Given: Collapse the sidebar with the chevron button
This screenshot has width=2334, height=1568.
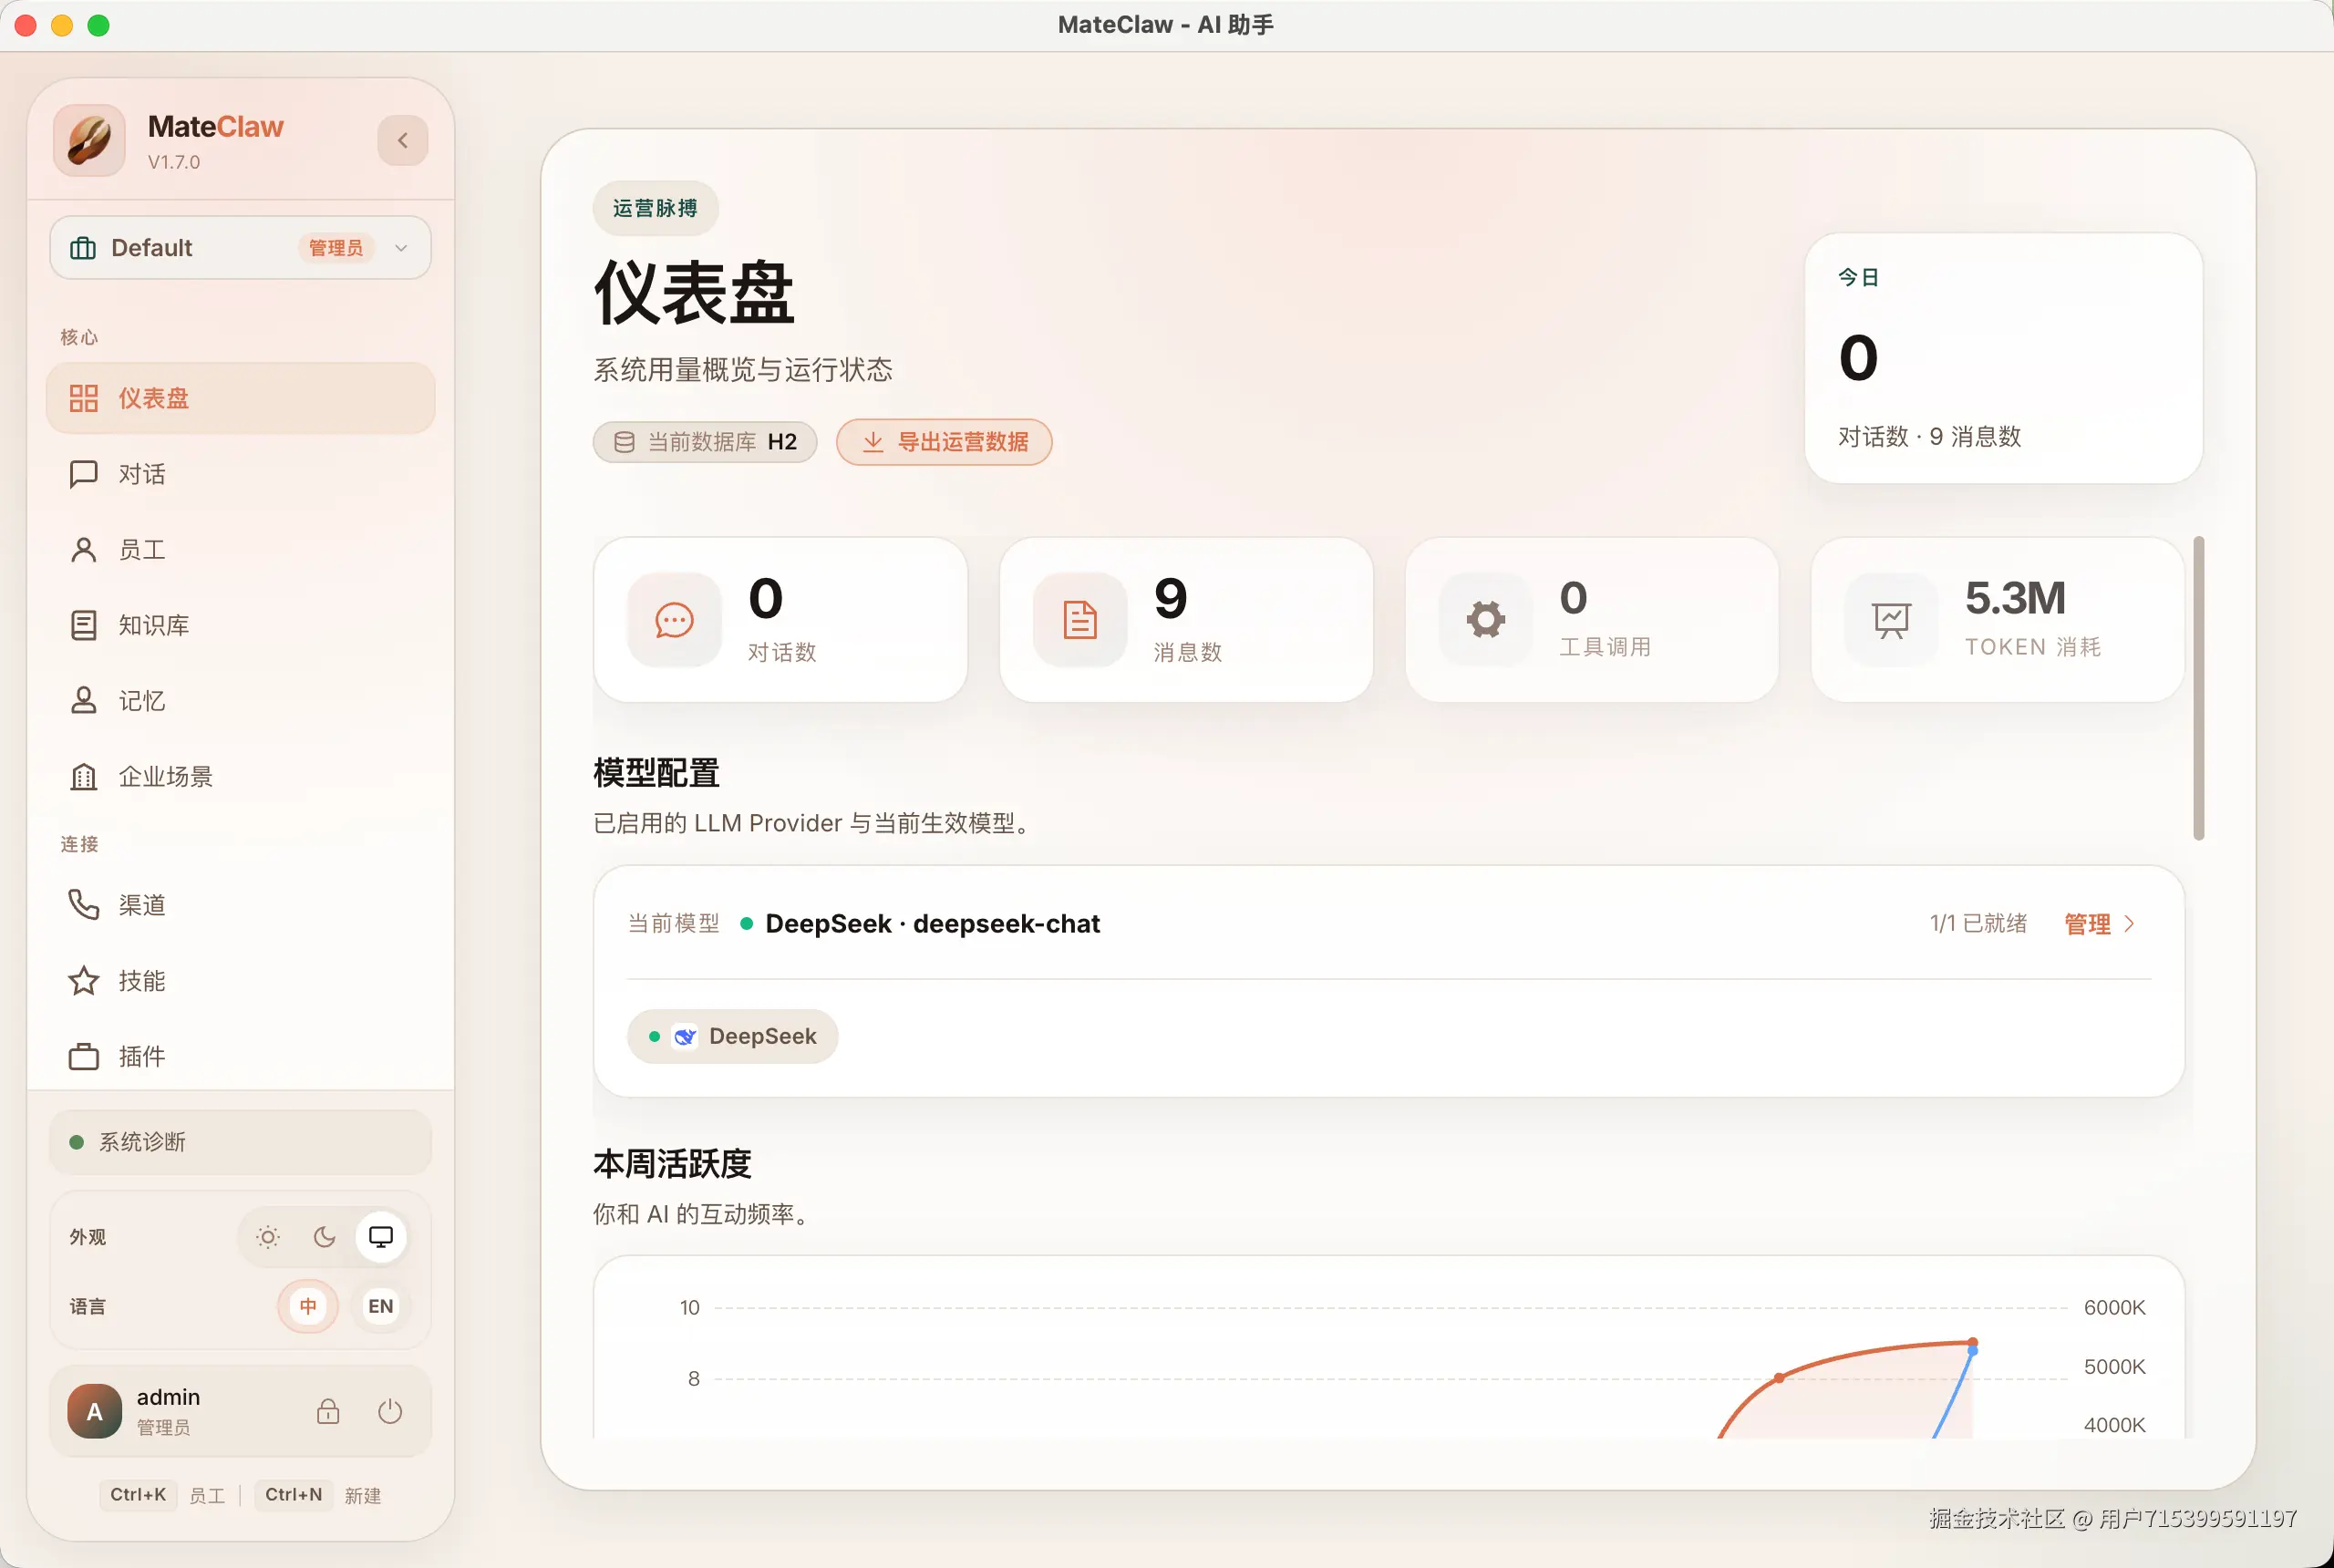Looking at the screenshot, I should pyautogui.click(x=402, y=140).
